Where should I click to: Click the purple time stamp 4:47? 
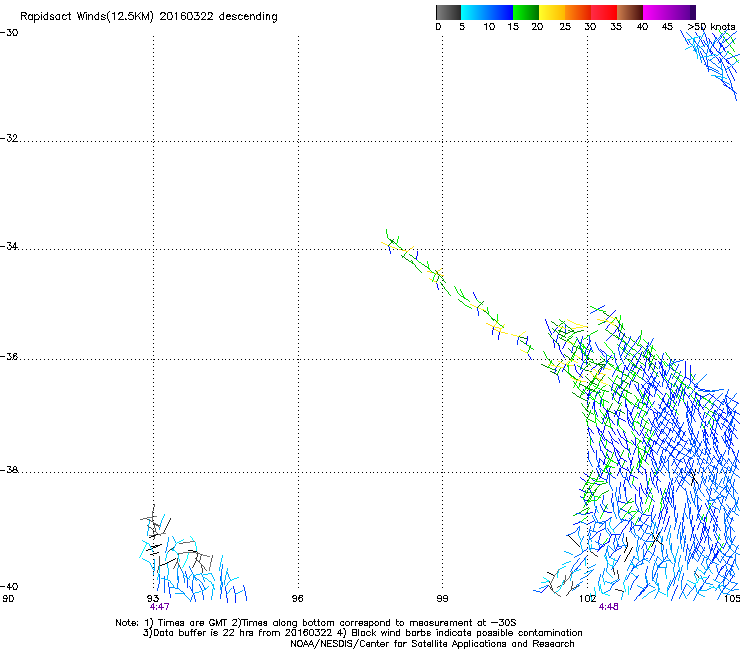[x=160, y=607]
